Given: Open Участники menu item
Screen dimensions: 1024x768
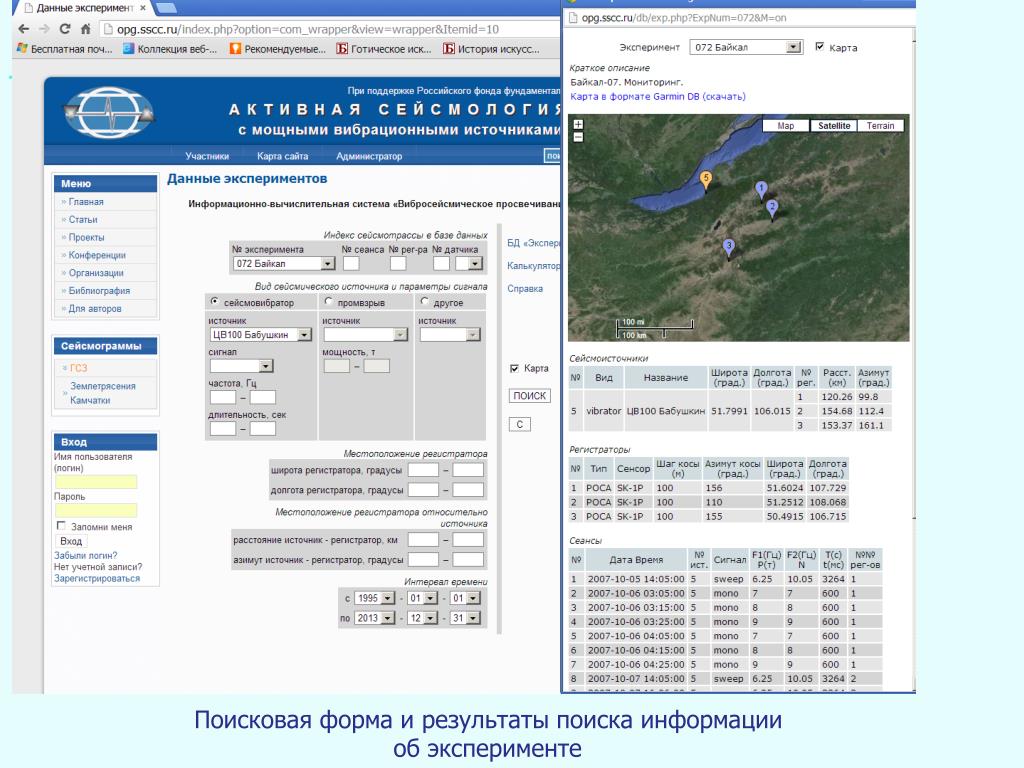Looking at the screenshot, I should pos(207,156).
